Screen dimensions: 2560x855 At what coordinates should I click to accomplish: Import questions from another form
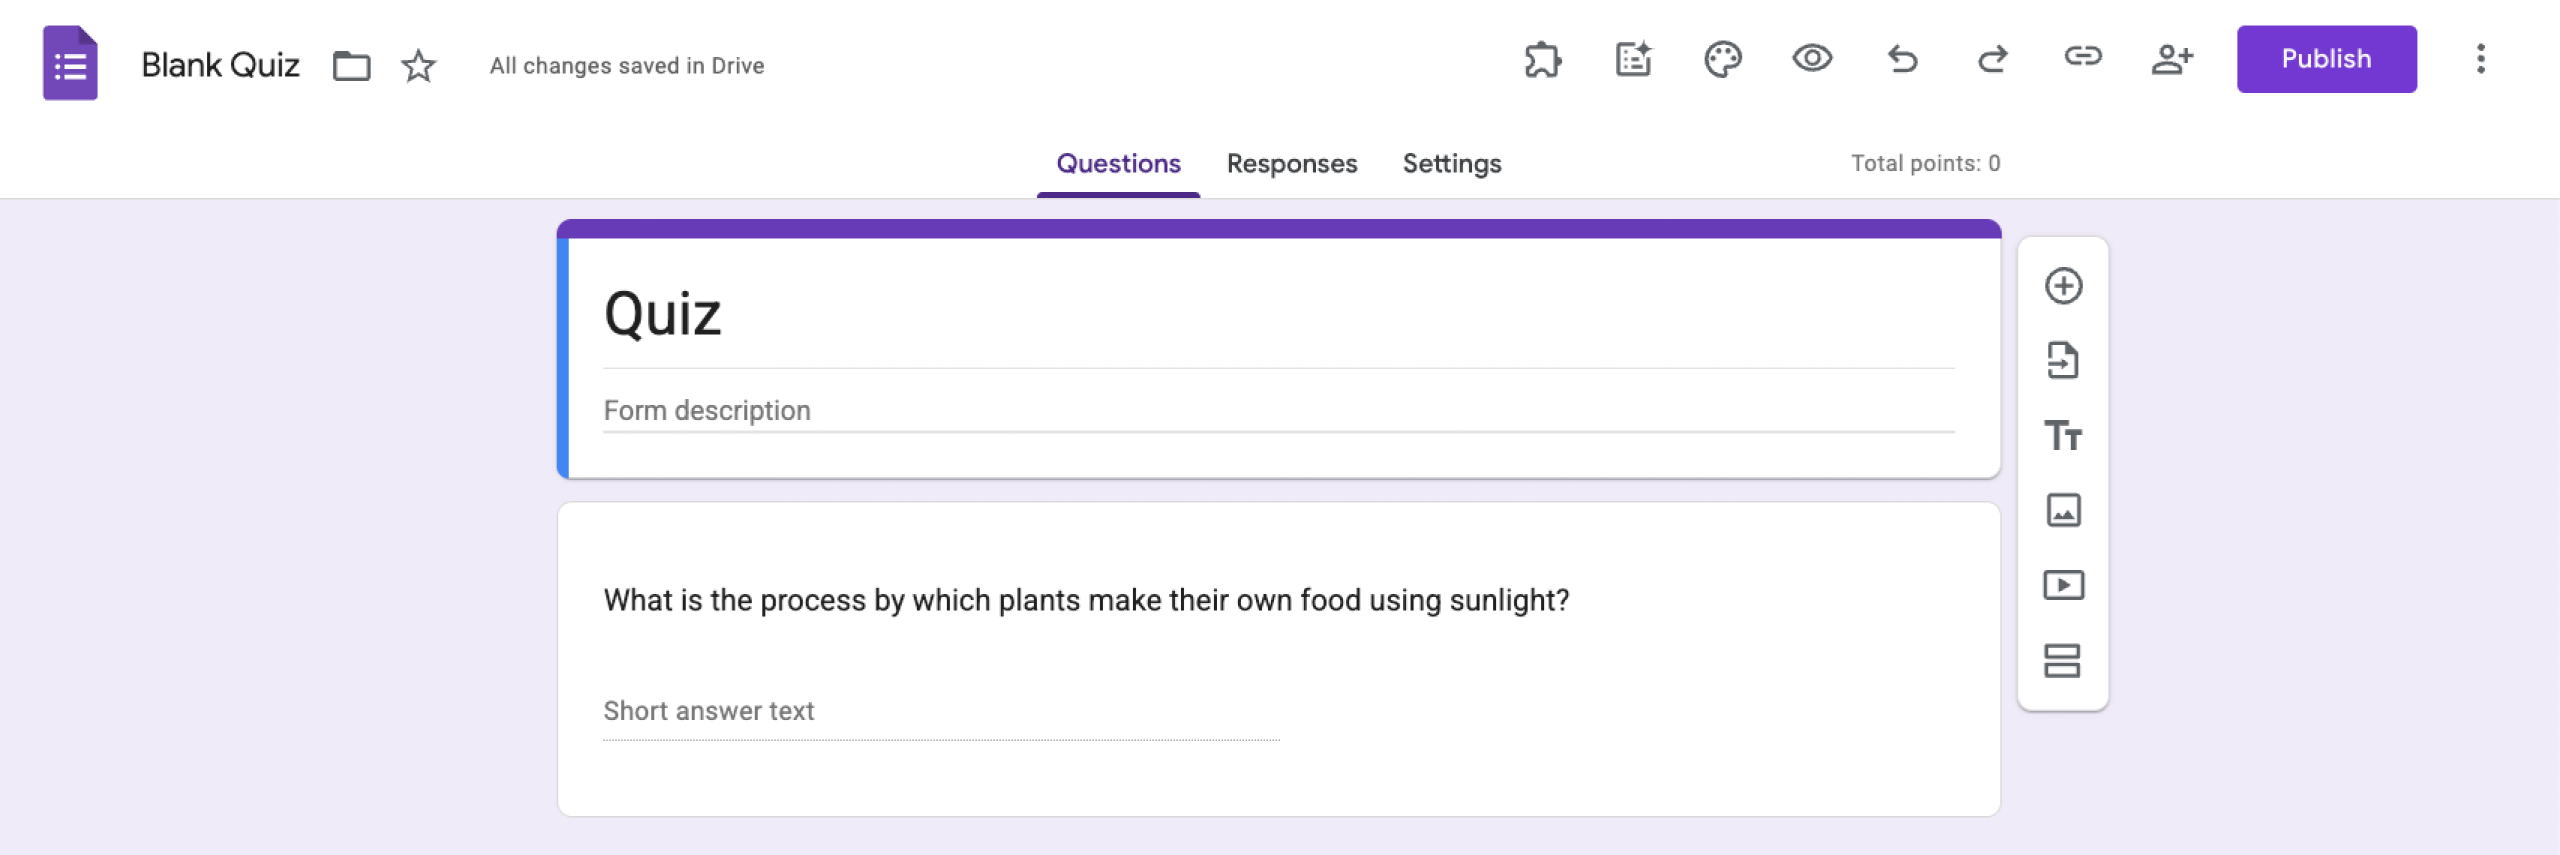pos(2064,361)
